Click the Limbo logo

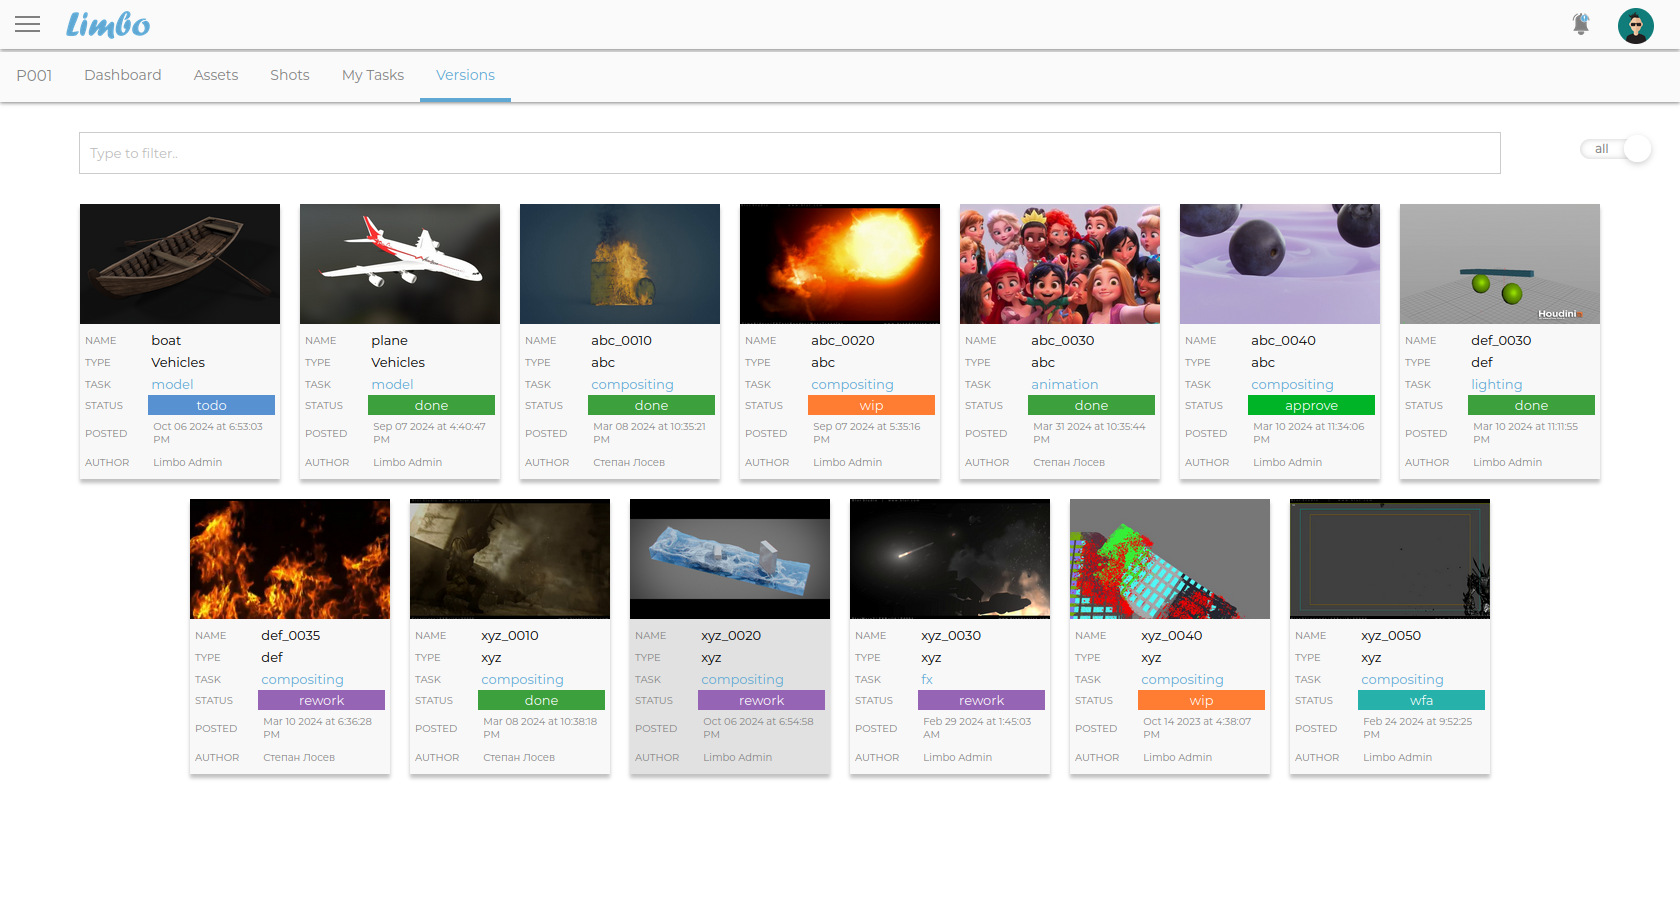coord(108,24)
